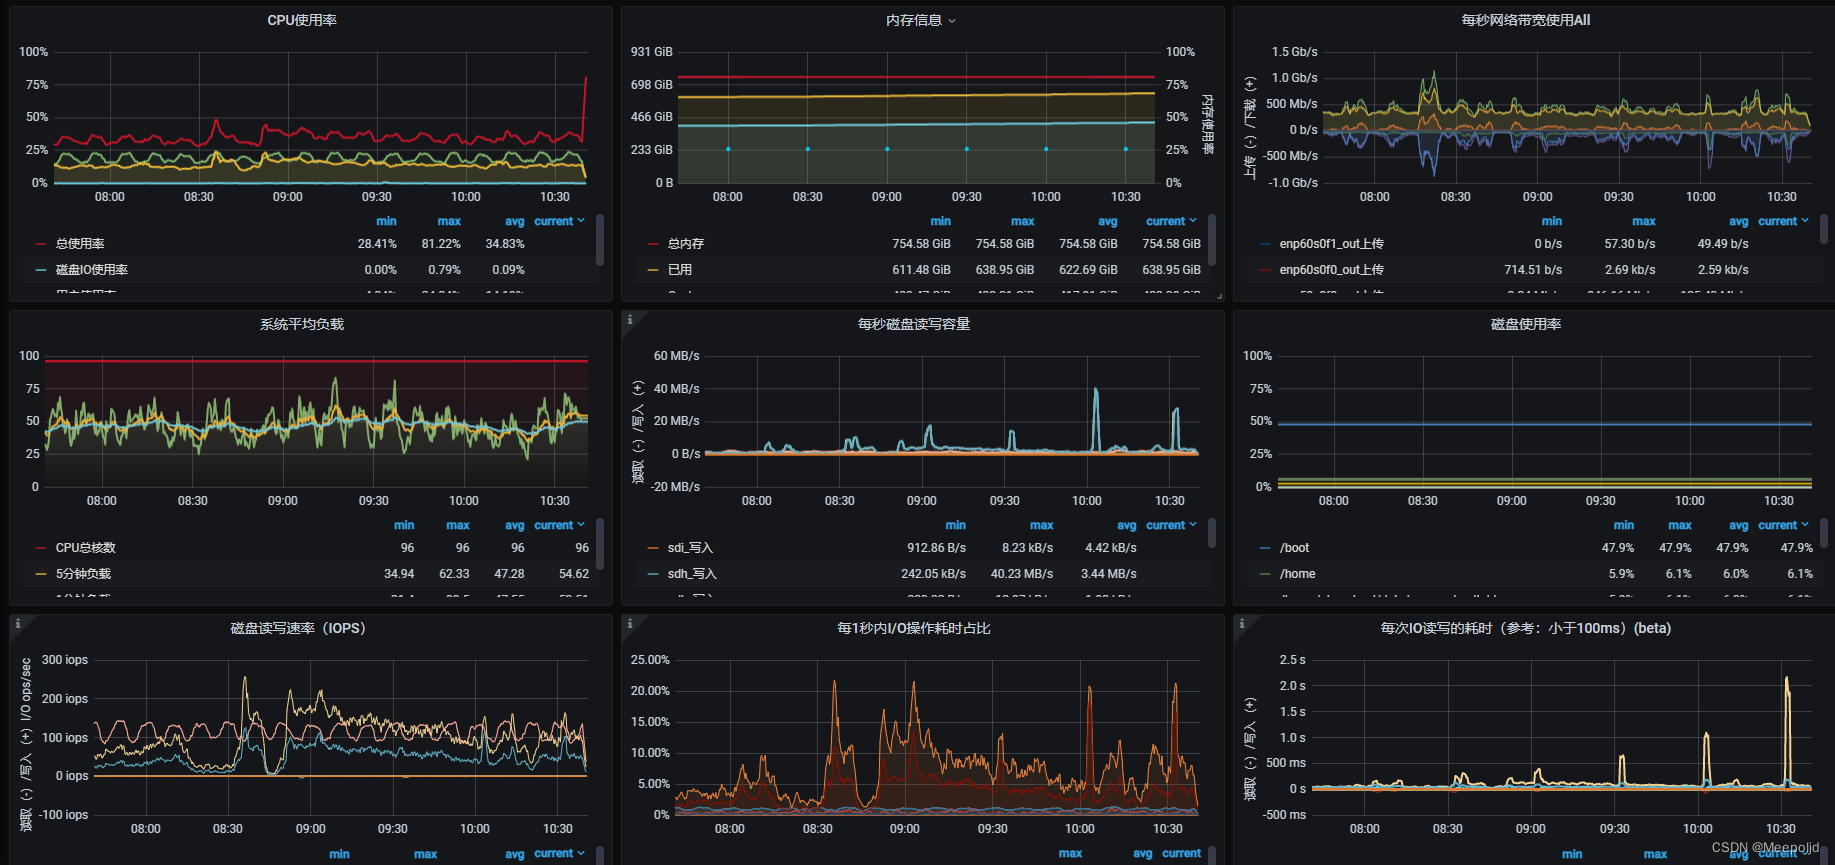Viewport: 1835px width, 865px height.
Task: Toggle 磁盘IO使用率 series in CPU legend
Action: click(x=92, y=270)
